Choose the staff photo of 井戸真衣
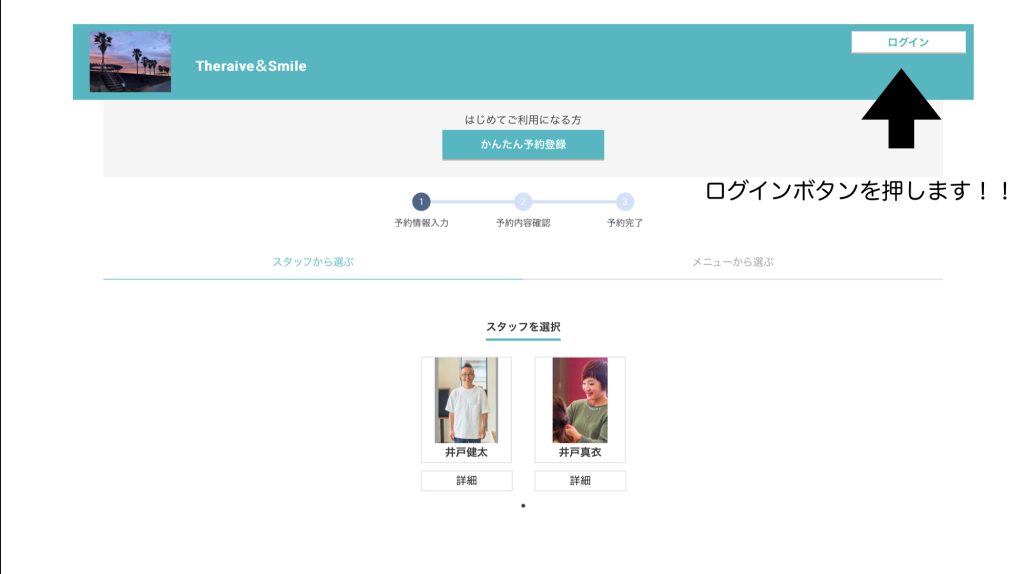Viewport: 1024px width, 574px height. [580, 400]
